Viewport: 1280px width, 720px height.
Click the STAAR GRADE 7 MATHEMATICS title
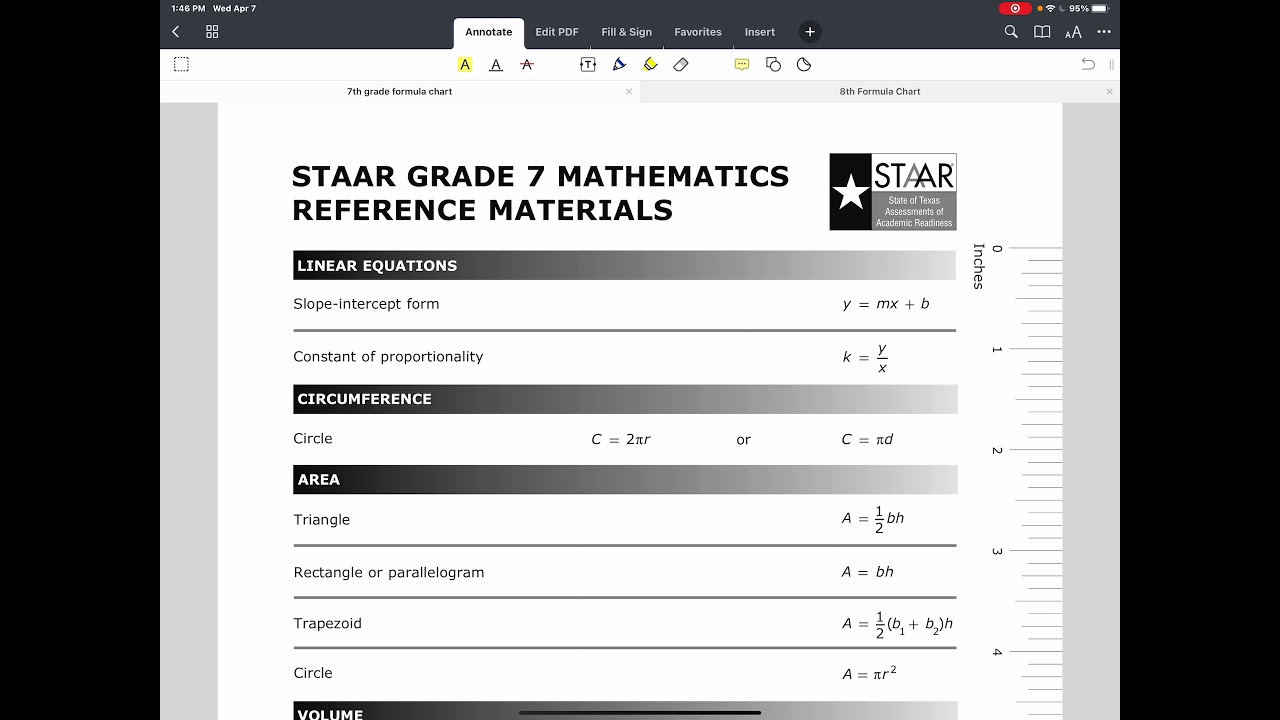[x=540, y=176]
